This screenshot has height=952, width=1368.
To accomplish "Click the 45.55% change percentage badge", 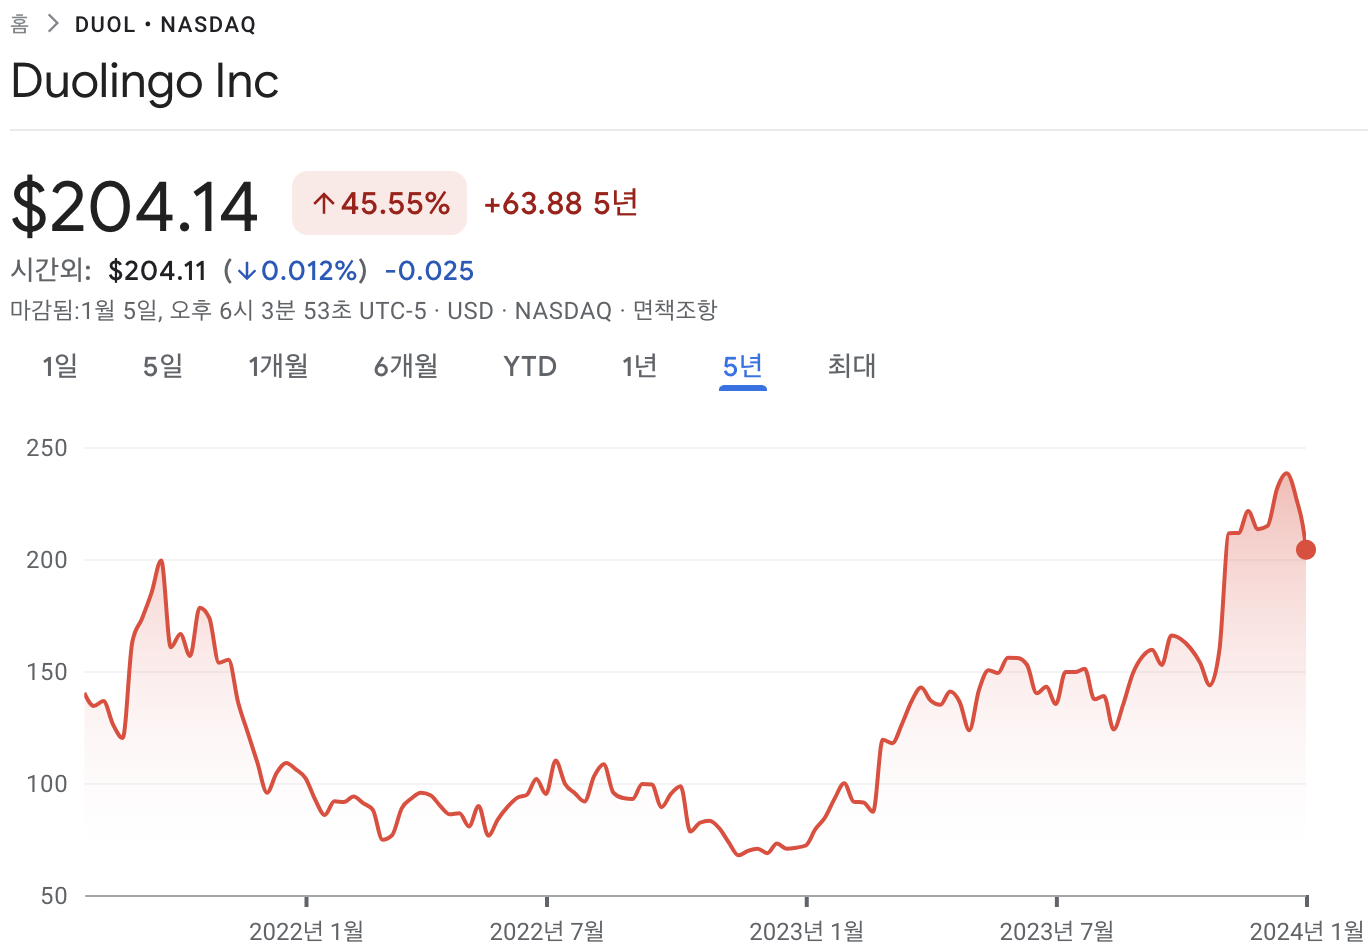I will point(379,203).
